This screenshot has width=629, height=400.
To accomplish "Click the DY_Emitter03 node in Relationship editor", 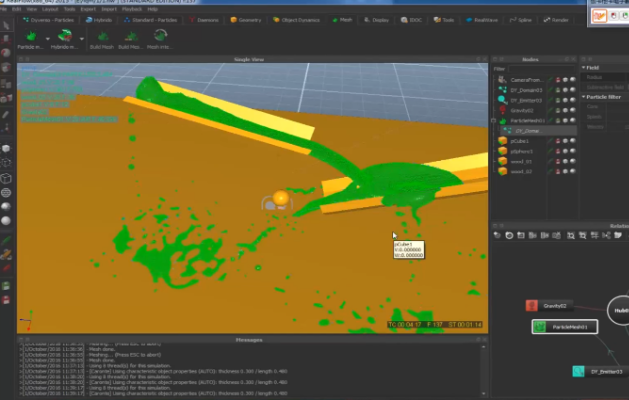I will 600,372.
